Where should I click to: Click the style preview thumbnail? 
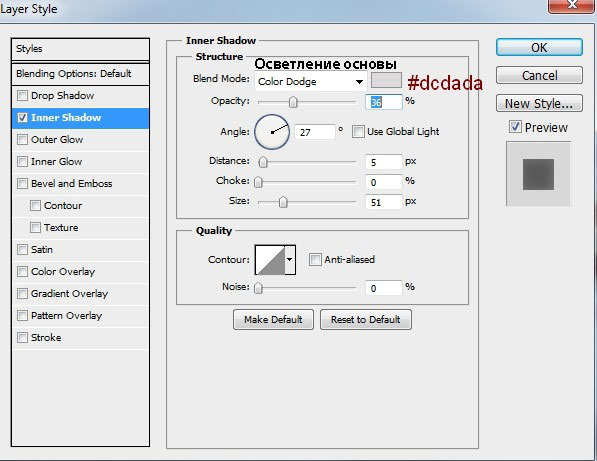point(538,174)
